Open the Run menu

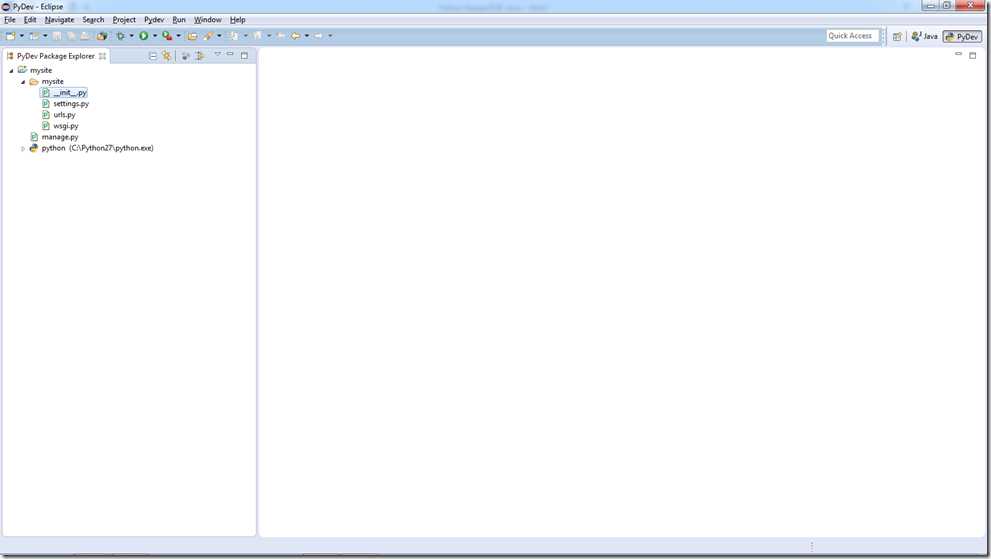[179, 20]
